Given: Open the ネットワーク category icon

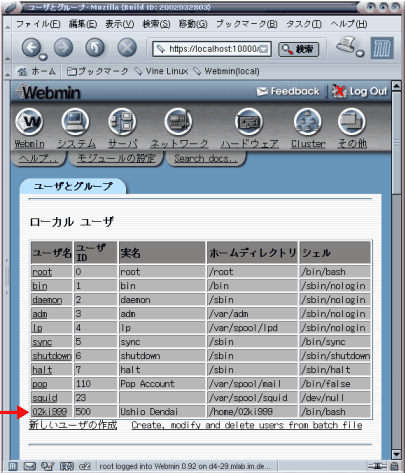Looking at the screenshot, I should 178,122.
